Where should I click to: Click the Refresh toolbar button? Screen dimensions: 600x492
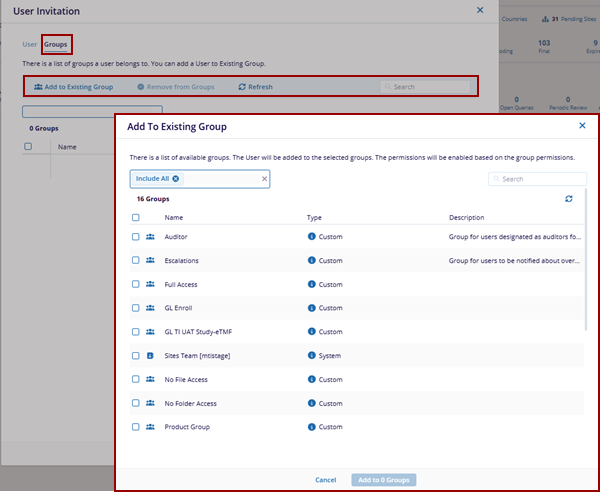coord(255,87)
